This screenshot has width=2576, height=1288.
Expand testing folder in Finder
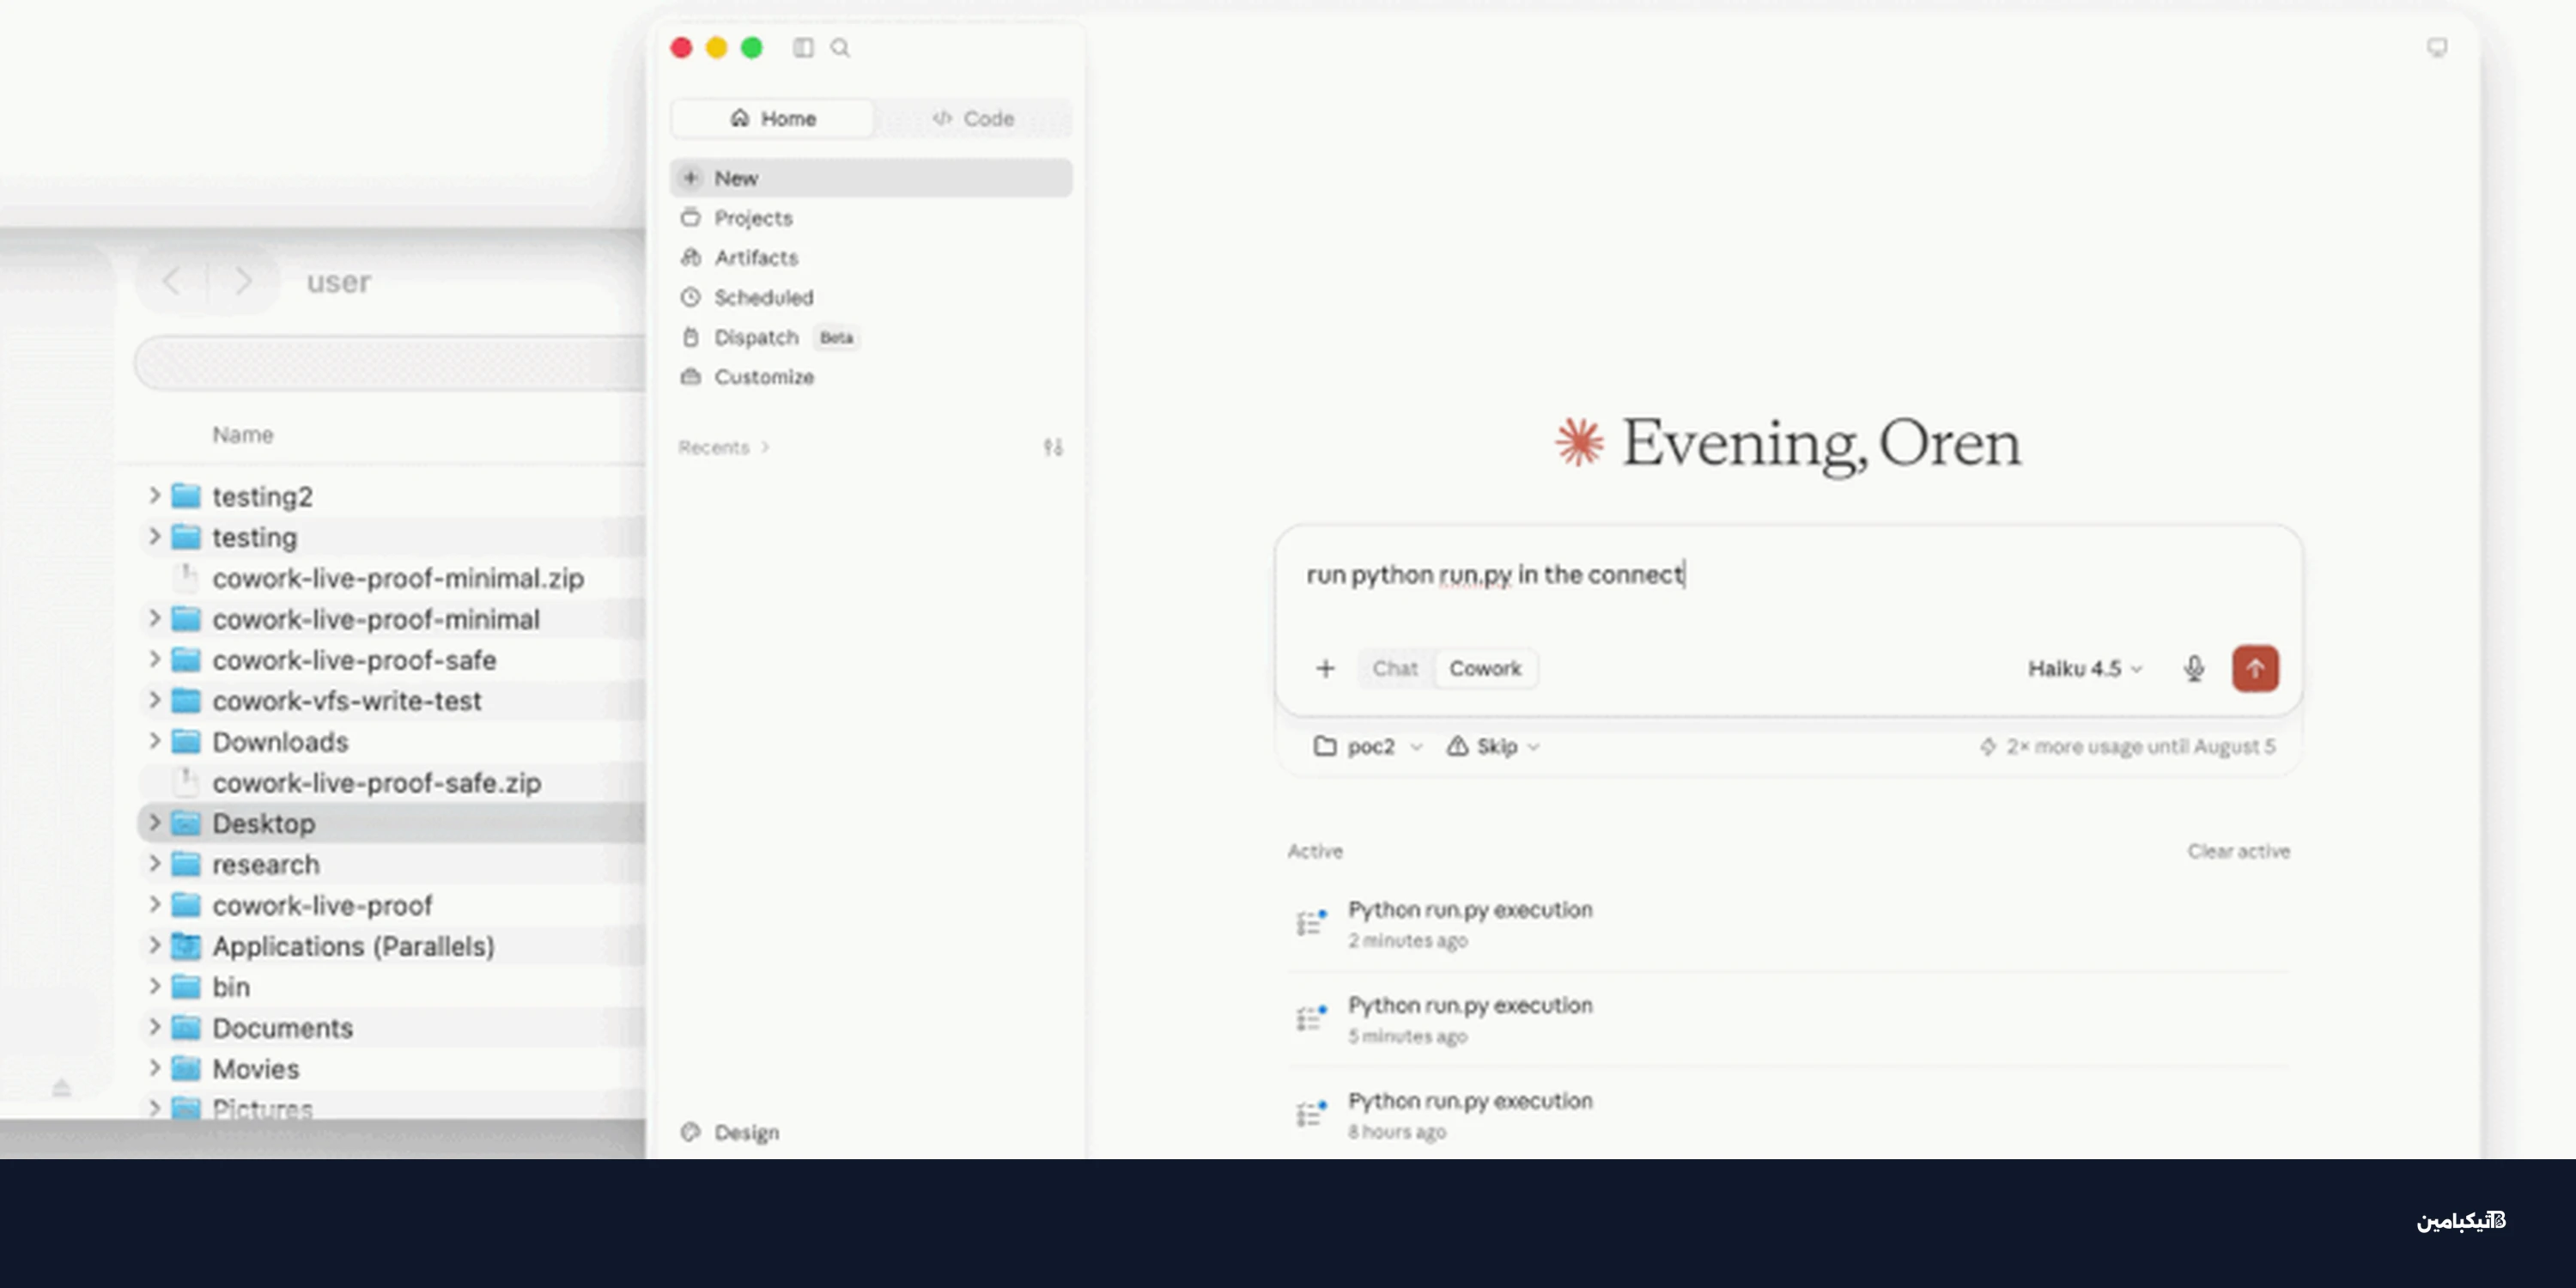click(x=154, y=536)
